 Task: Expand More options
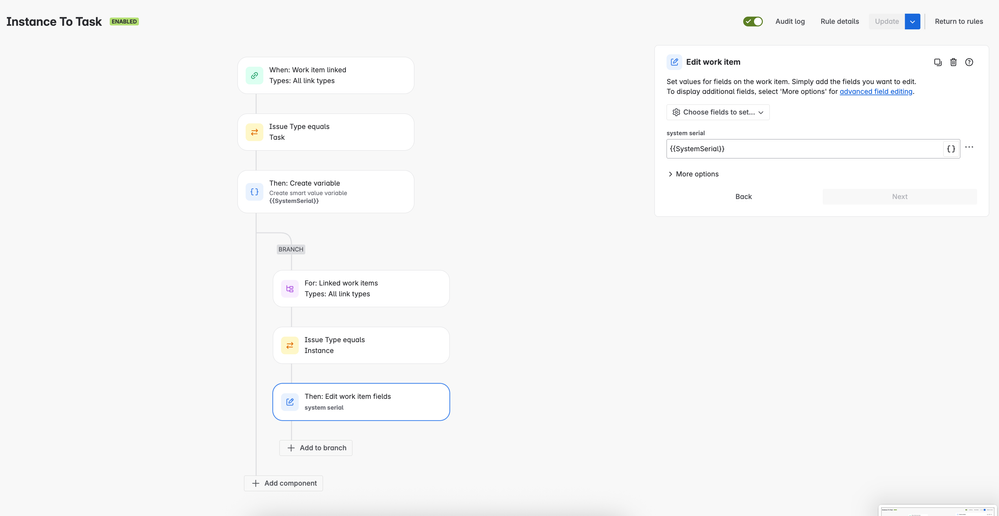tap(693, 174)
